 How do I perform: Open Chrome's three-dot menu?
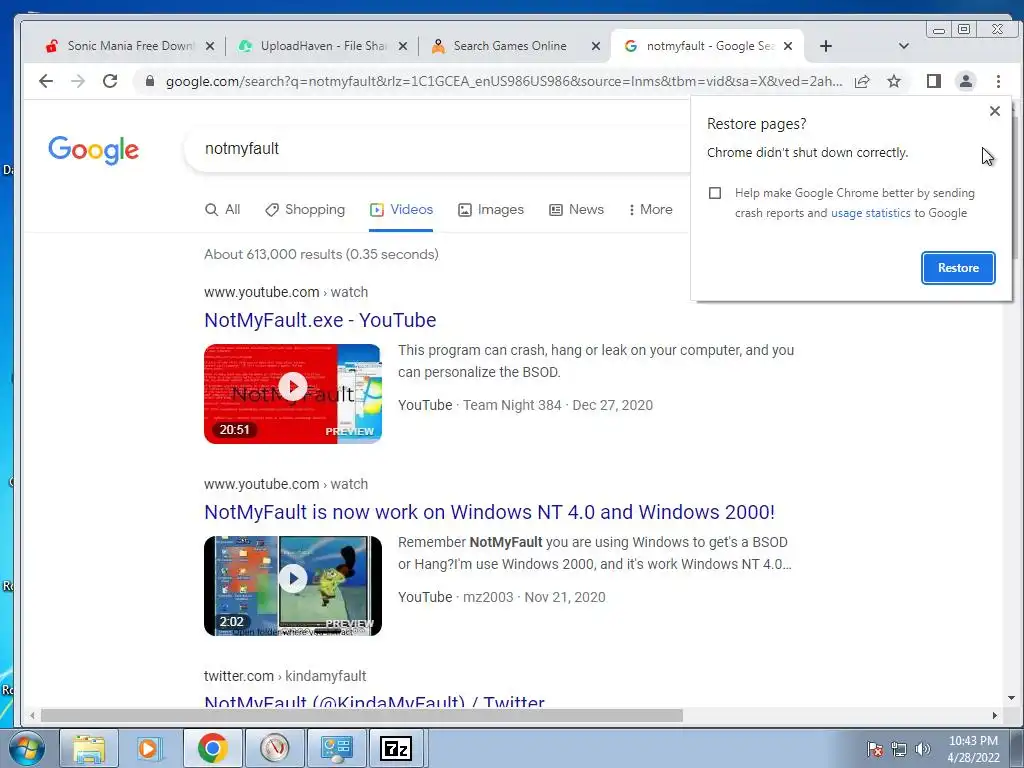point(998,81)
